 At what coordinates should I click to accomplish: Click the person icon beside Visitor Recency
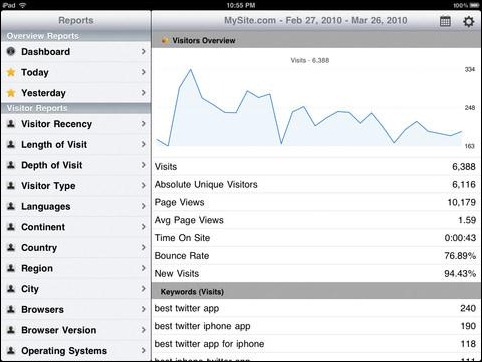tap(11, 124)
